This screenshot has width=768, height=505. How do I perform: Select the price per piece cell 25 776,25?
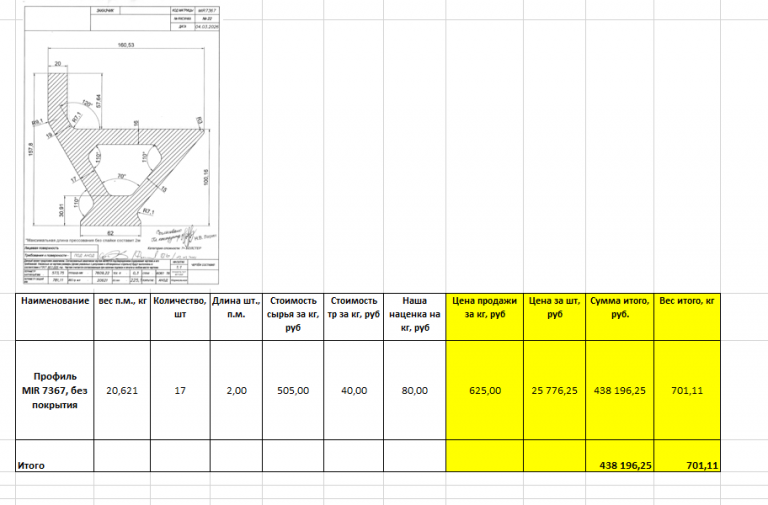(x=554, y=390)
